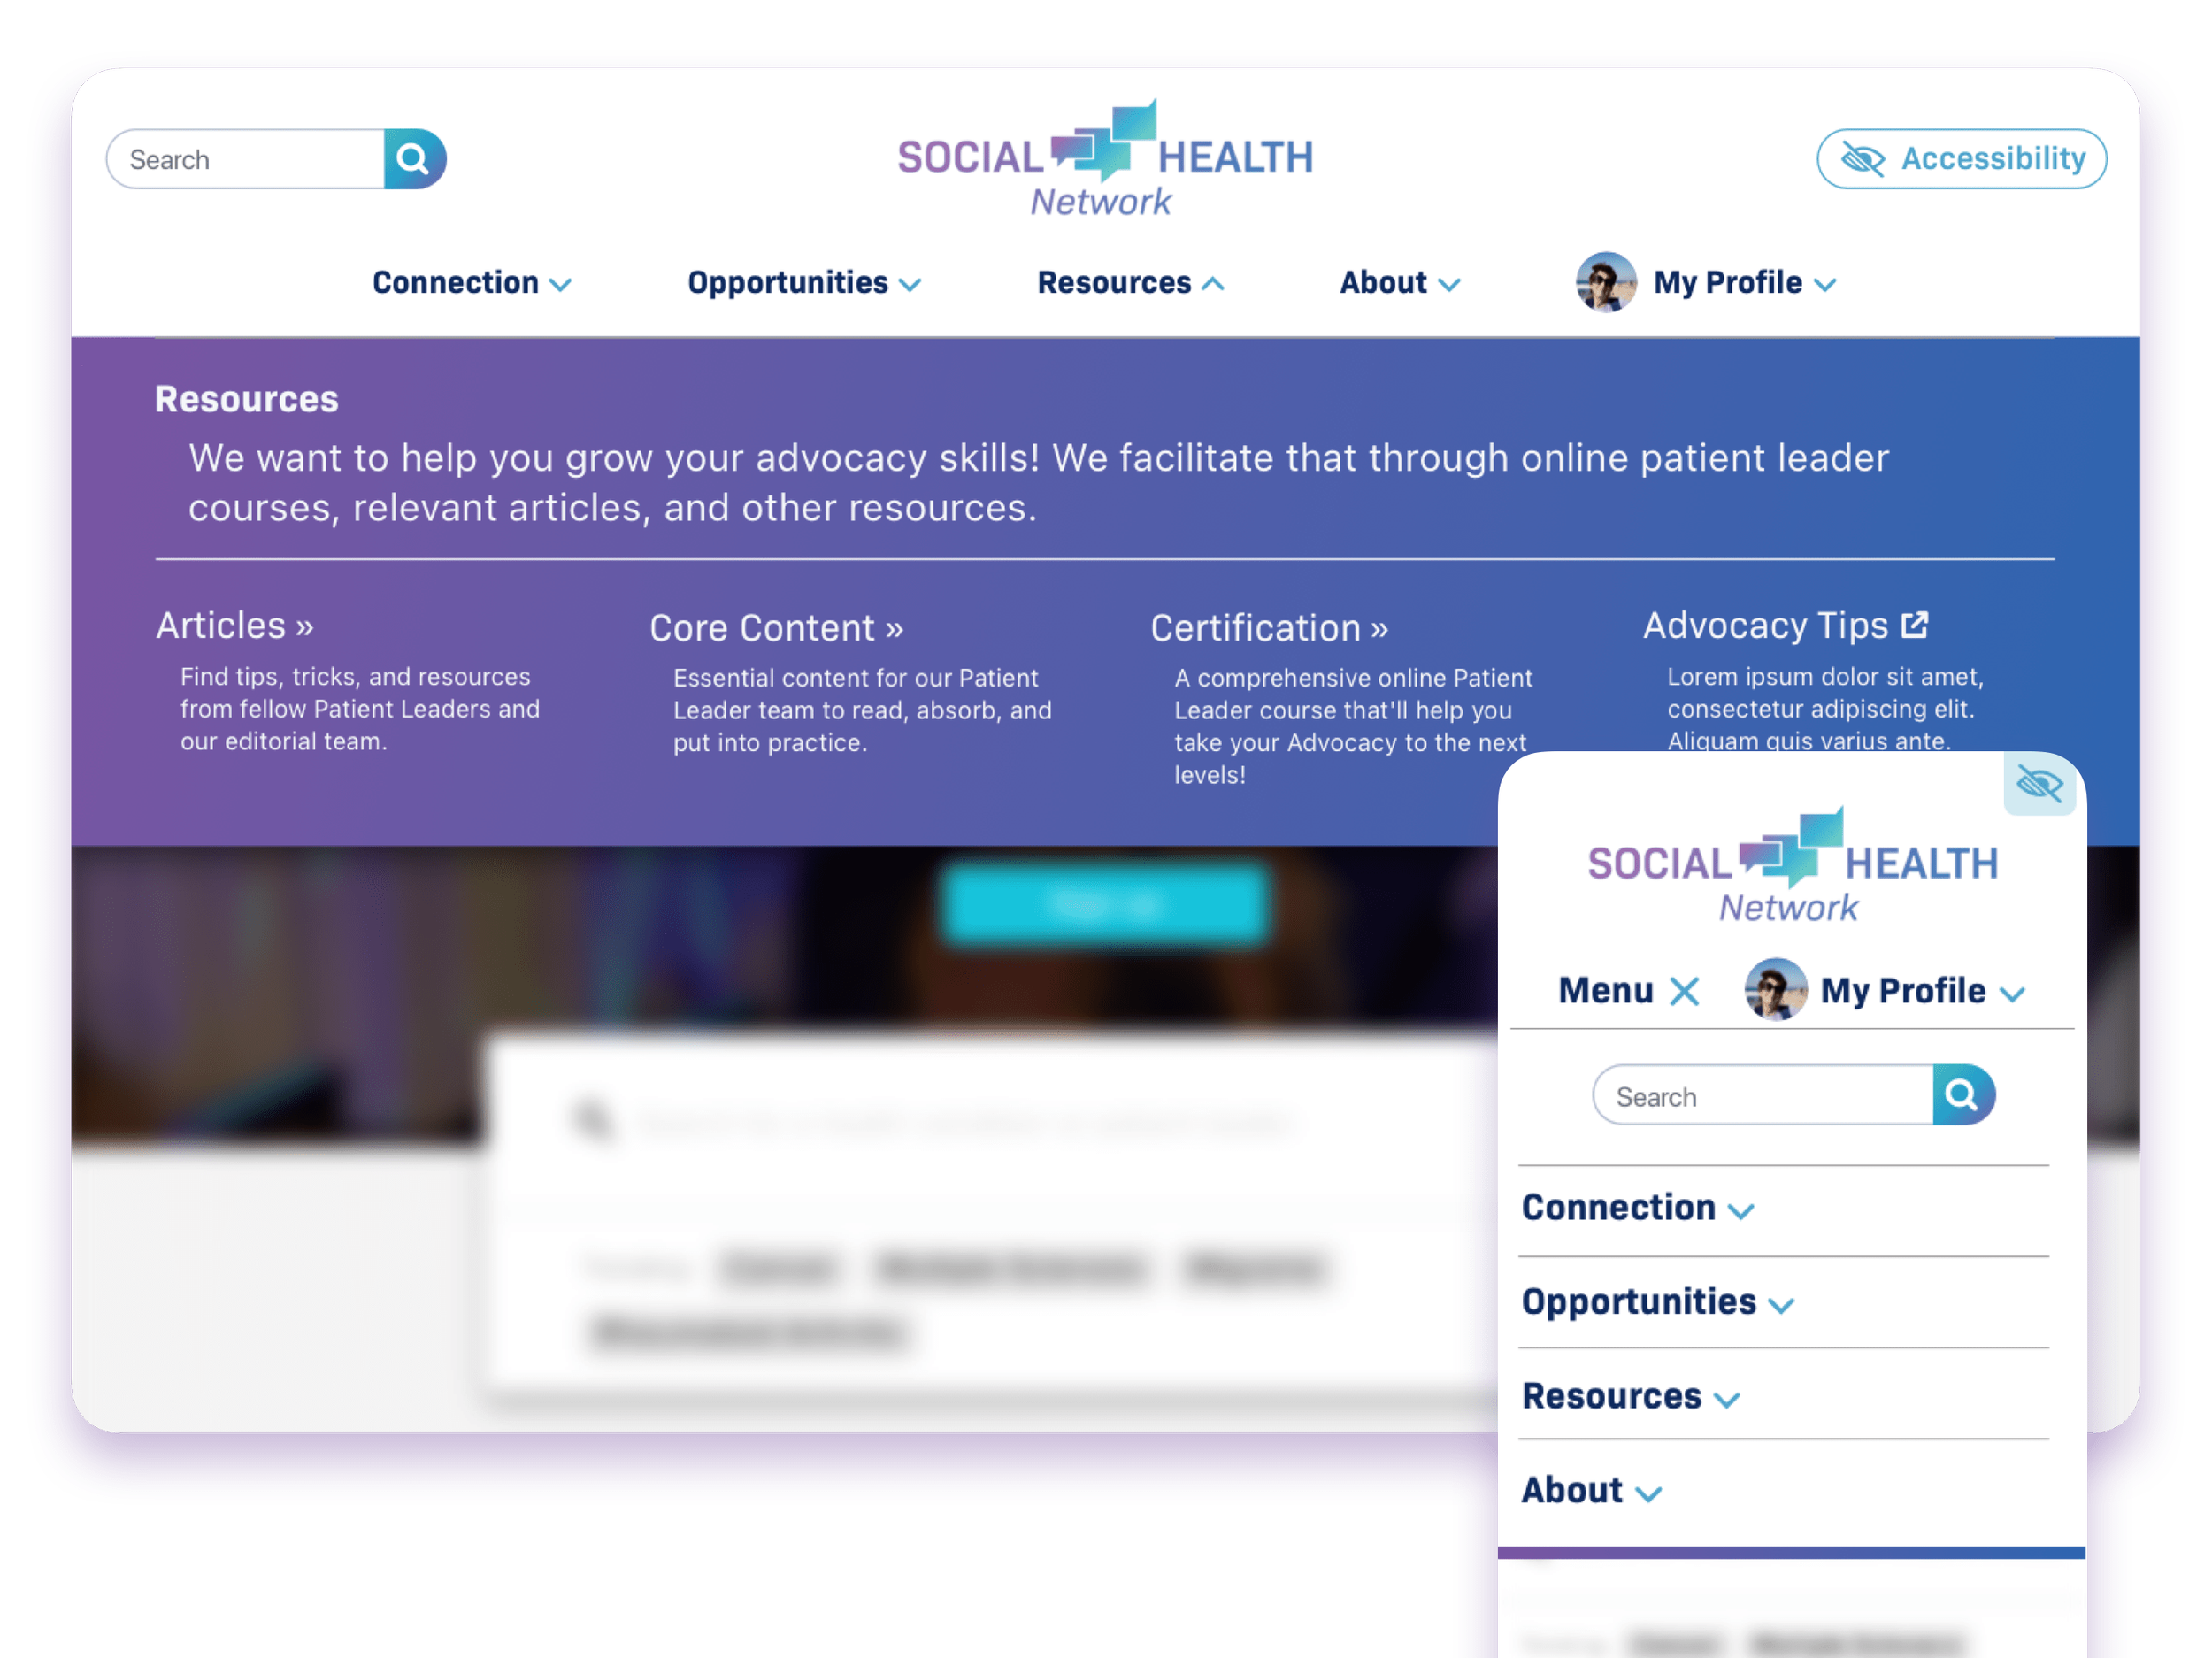Image resolution: width=2212 pixels, height=1658 pixels.
Task: Toggle the mobile accessibility eye icon
Action: pyautogui.click(x=2039, y=784)
